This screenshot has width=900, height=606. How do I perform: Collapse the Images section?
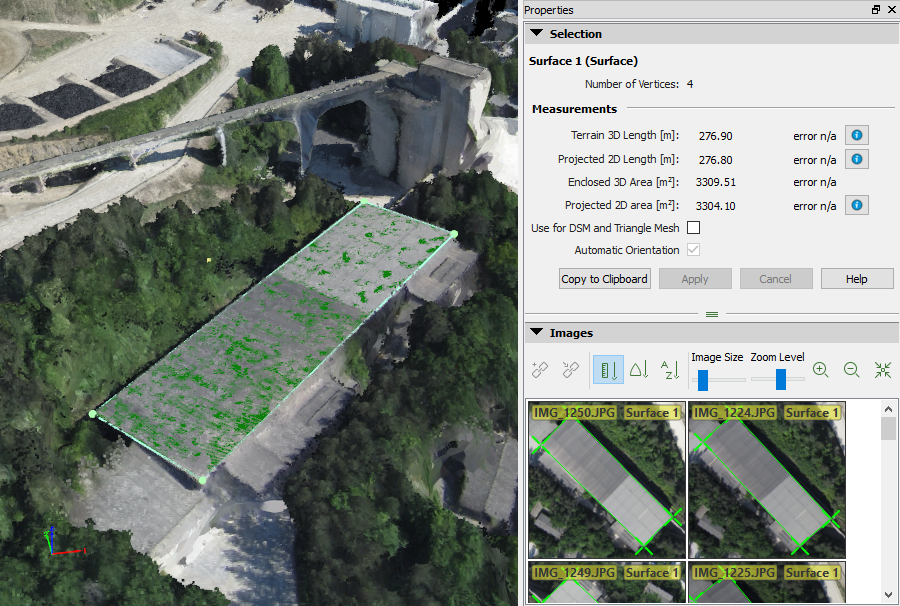coord(537,333)
